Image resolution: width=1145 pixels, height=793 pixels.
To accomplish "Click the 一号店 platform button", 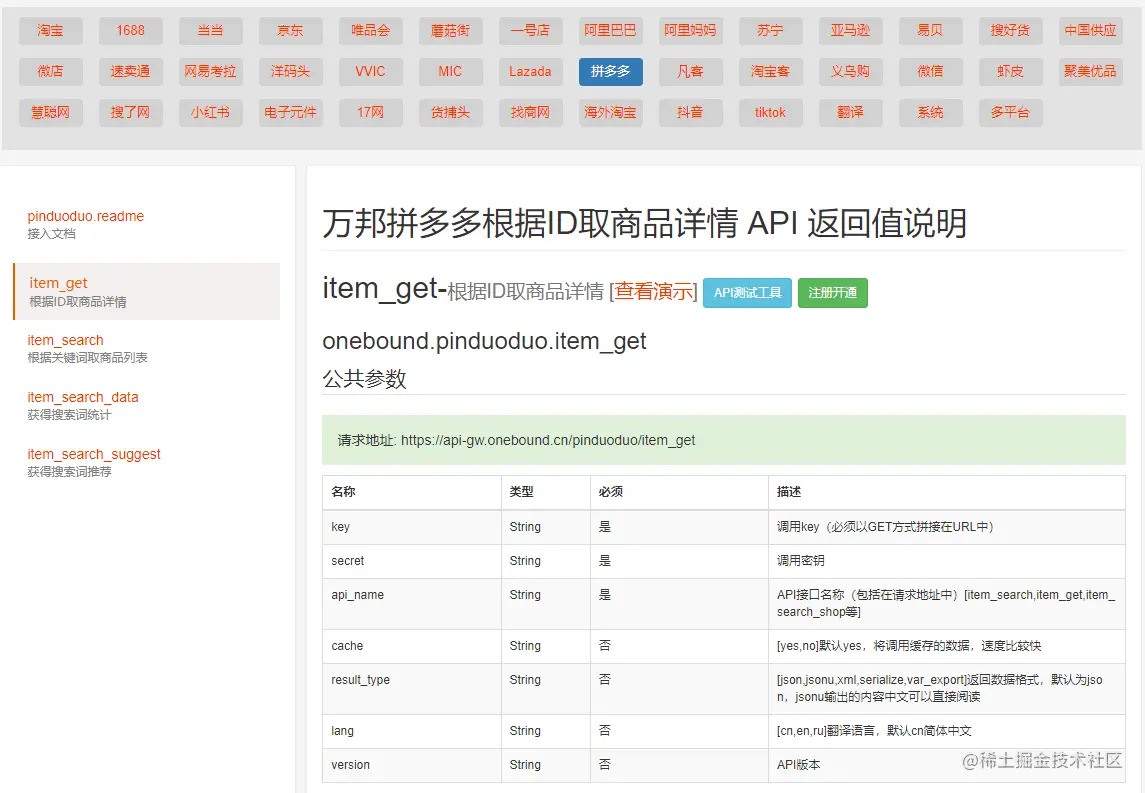I will click(x=530, y=31).
